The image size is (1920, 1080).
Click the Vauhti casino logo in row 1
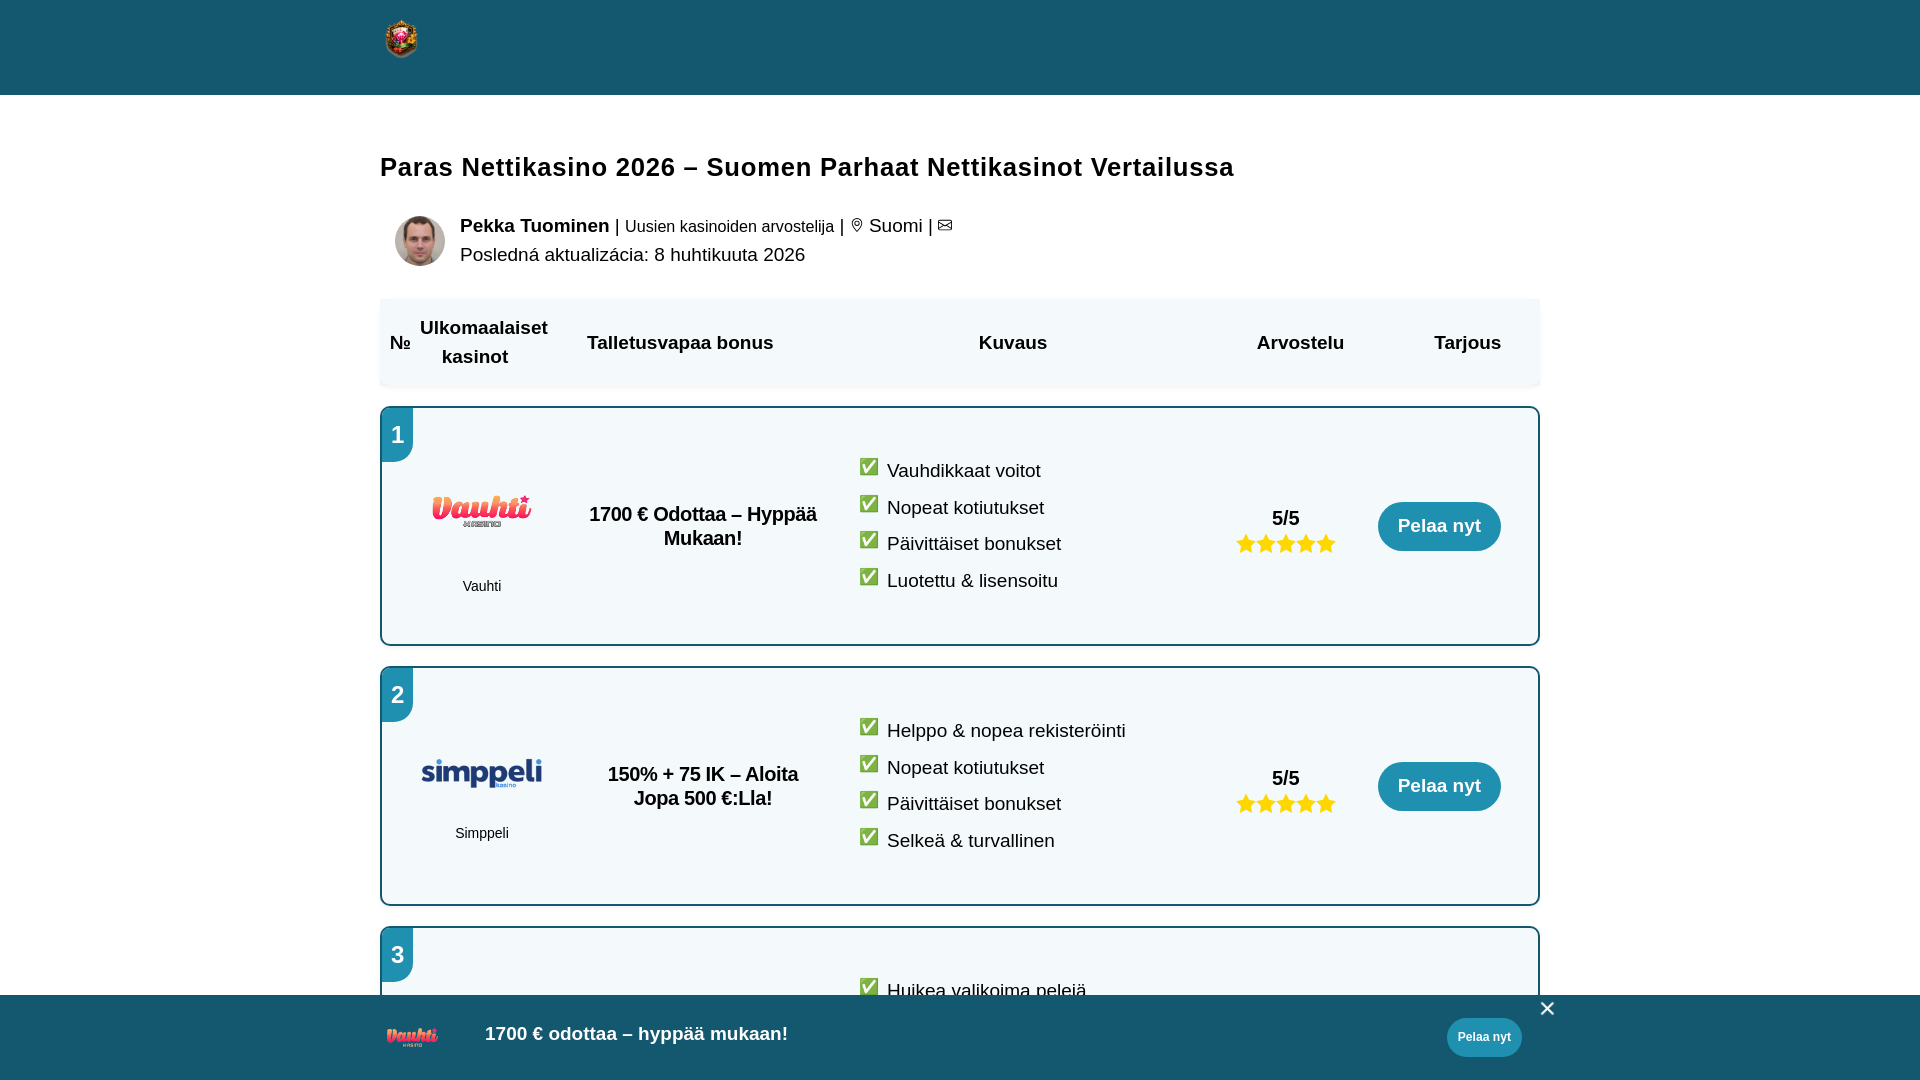point(481,511)
